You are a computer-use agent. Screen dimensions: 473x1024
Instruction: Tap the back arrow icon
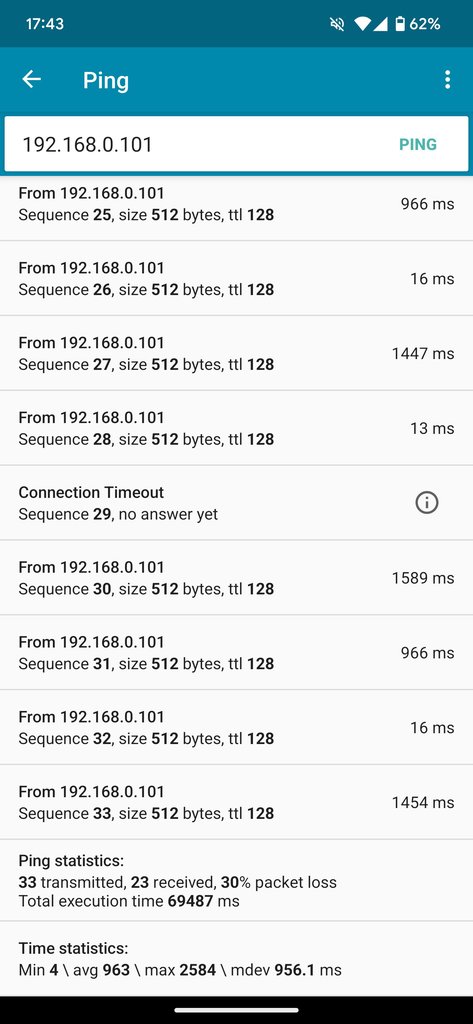(x=31, y=80)
